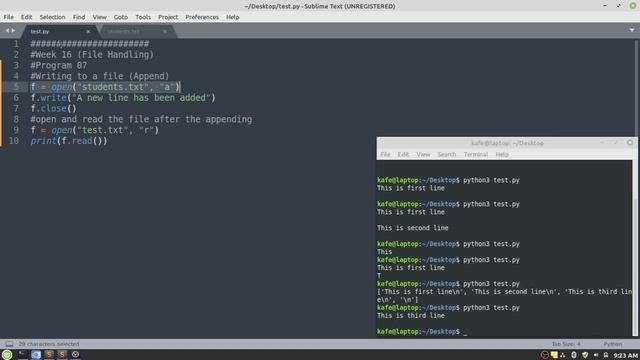The image size is (640, 360).
Task: Open the network connections tray icon
Action: tap(563, 355)
